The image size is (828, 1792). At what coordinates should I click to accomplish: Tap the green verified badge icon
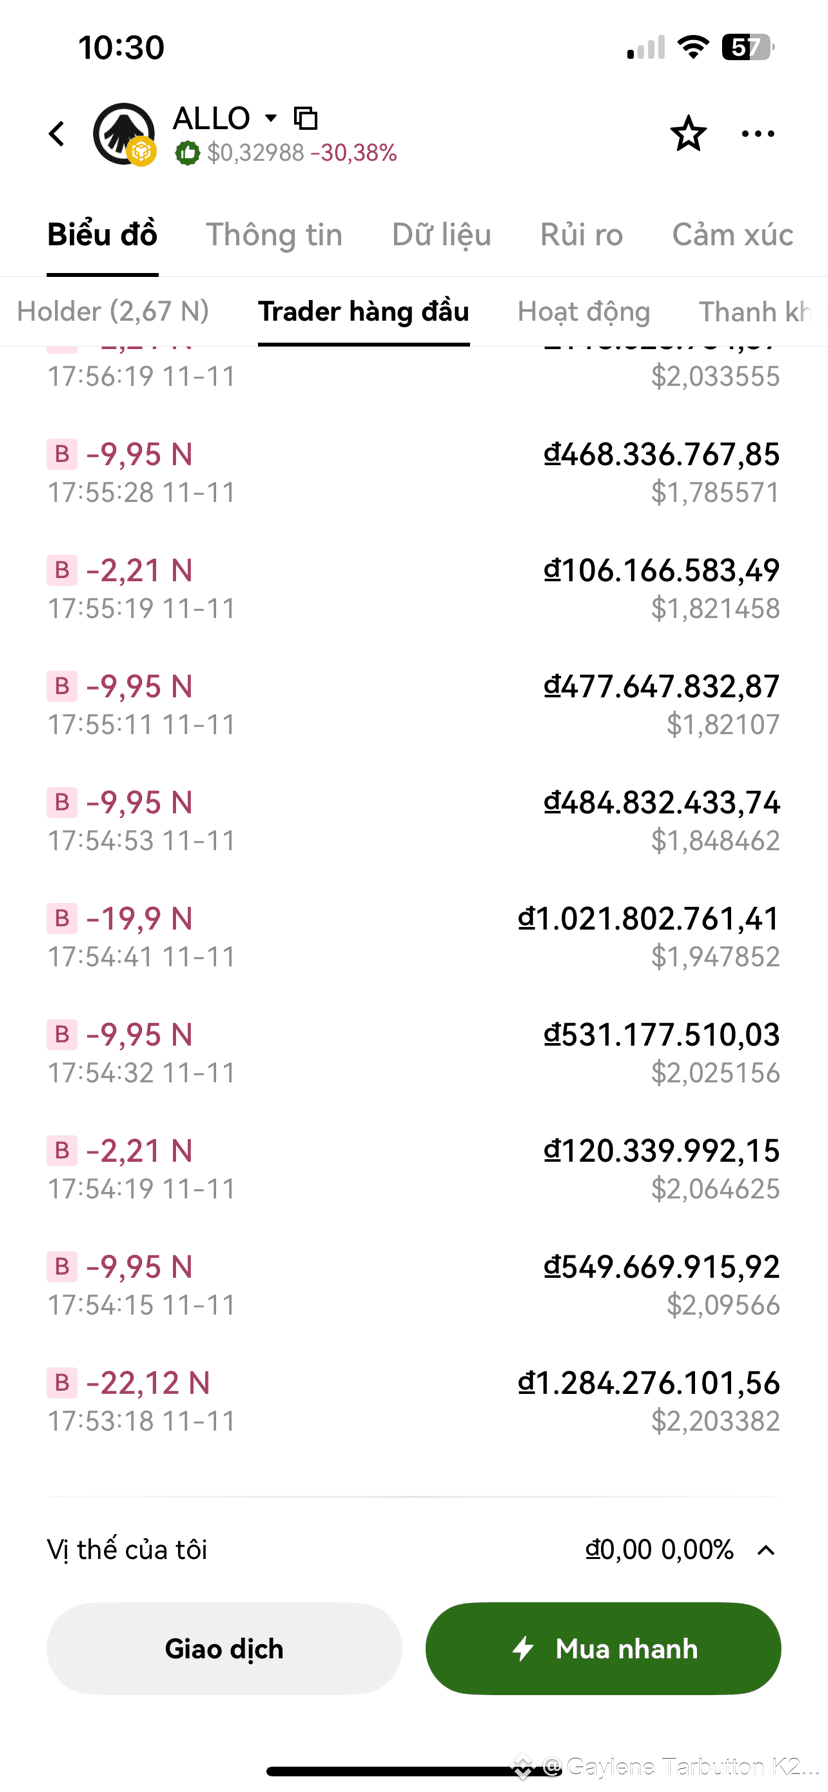coord(187,153)
